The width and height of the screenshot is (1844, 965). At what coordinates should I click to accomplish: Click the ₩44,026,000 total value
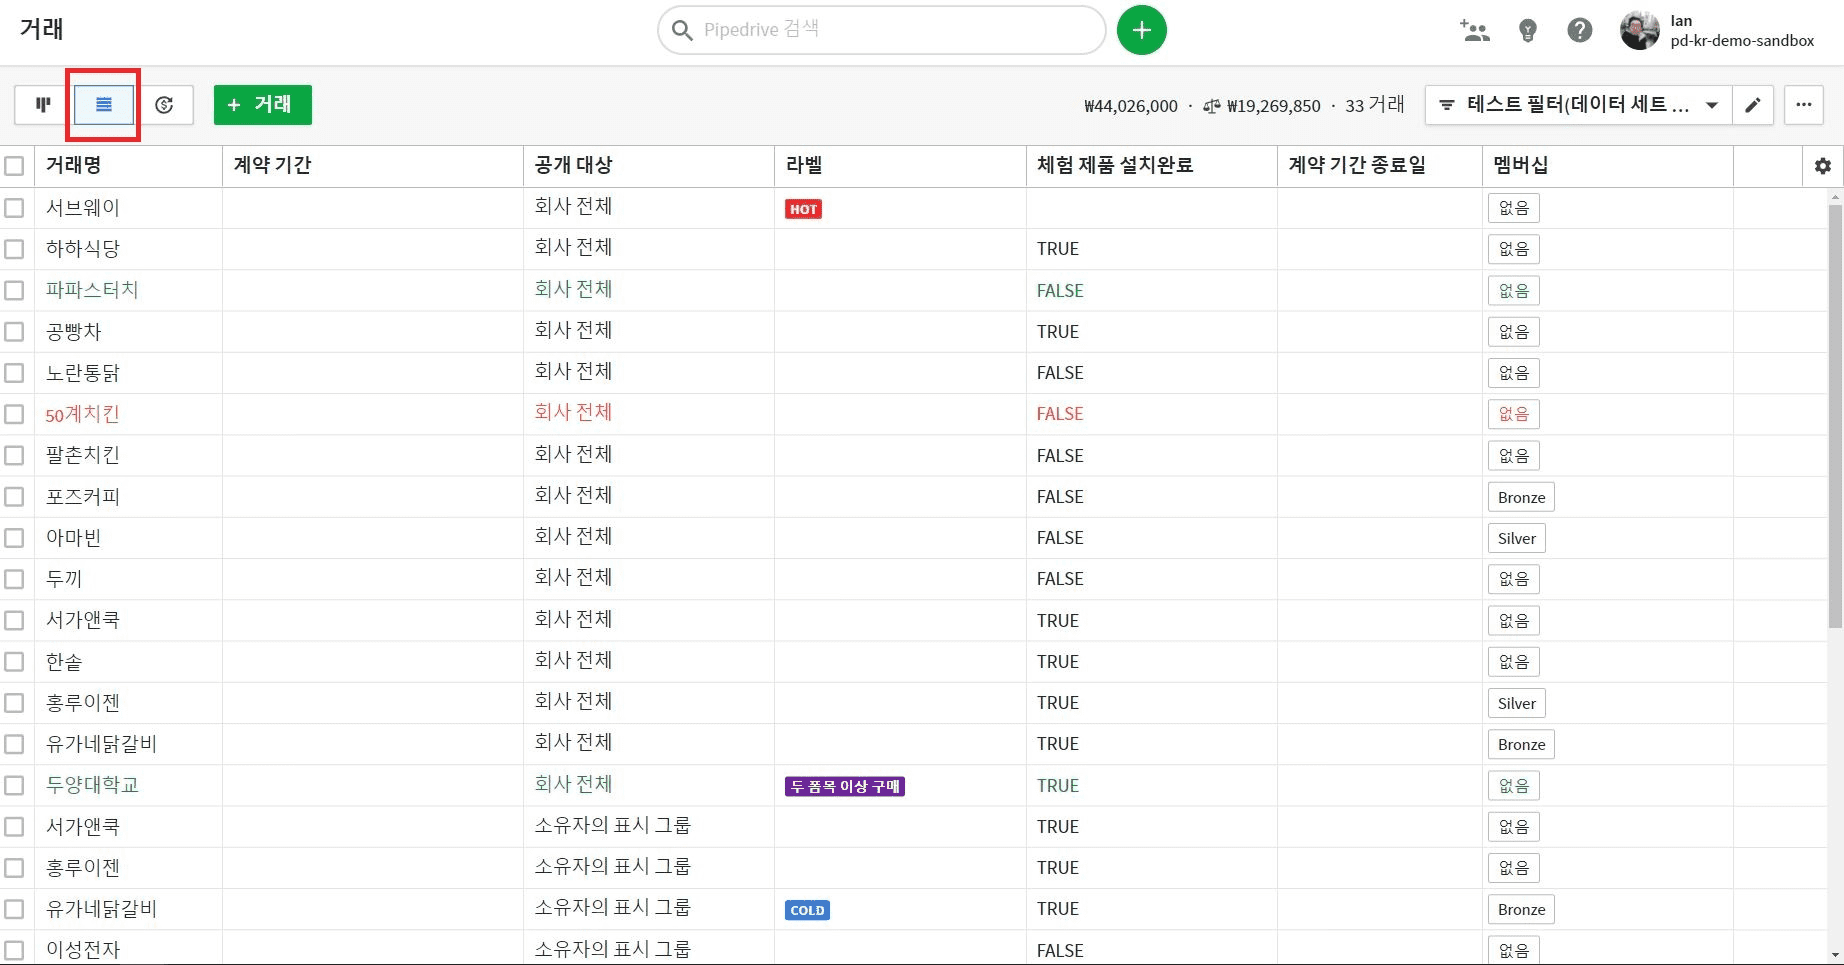(1130, 106)
